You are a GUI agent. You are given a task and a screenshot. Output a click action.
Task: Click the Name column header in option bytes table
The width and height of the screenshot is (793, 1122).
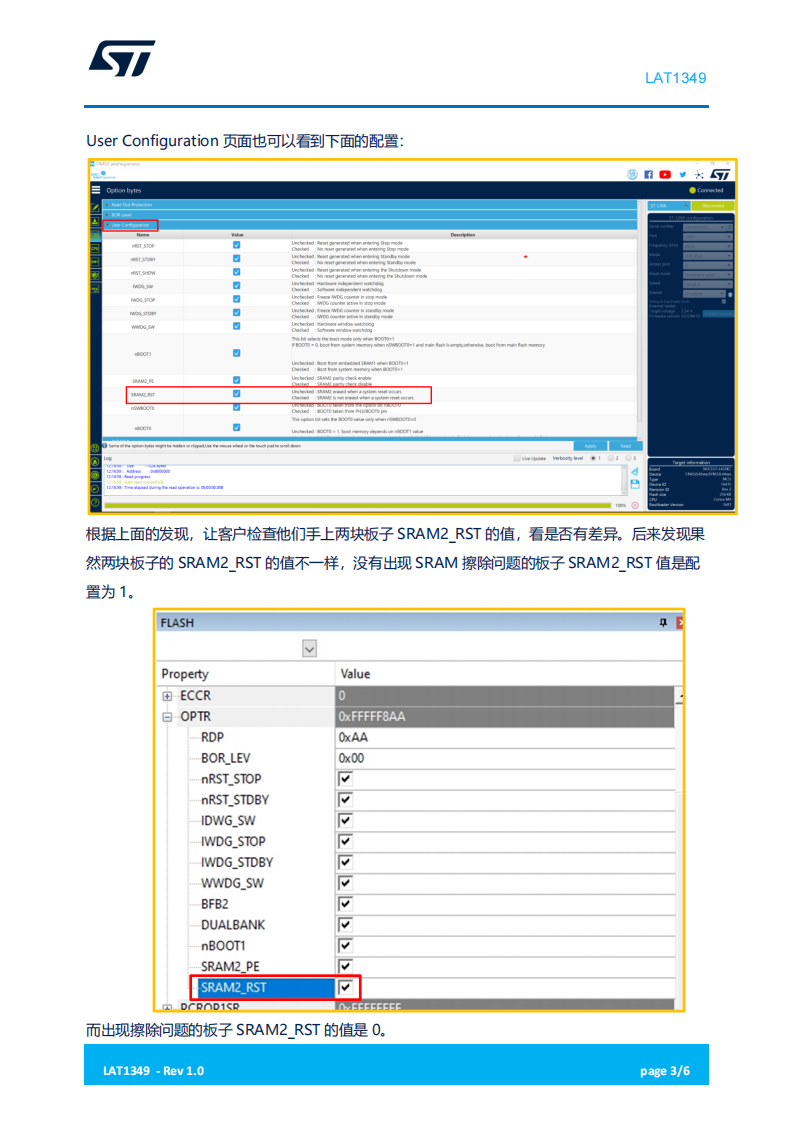coord(143,235)
